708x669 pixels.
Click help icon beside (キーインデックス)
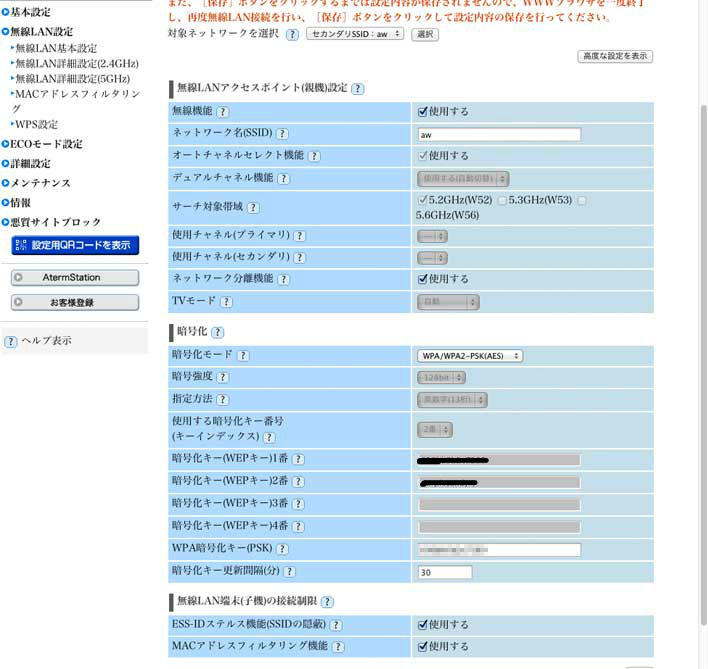click(x=269, y=437)
